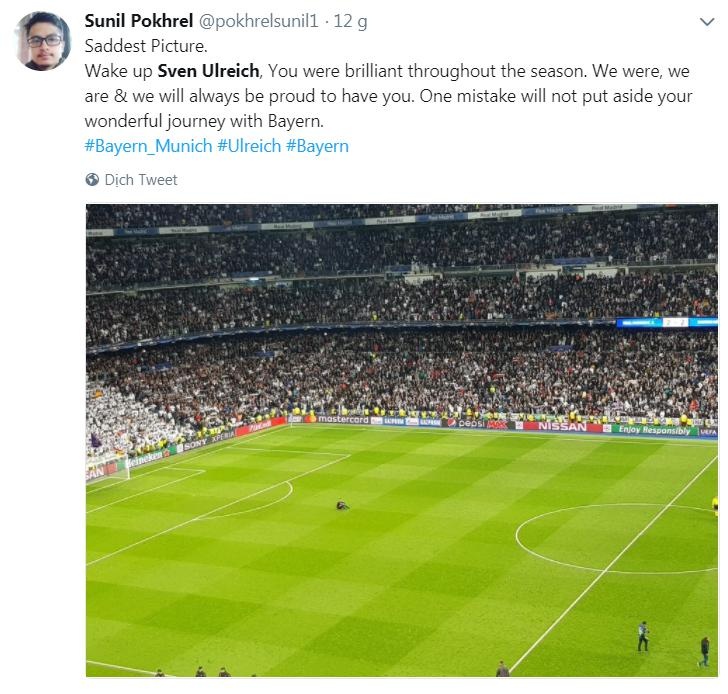Open the #Bayern_Munich hashtag
728x694 pixels.
148,146
